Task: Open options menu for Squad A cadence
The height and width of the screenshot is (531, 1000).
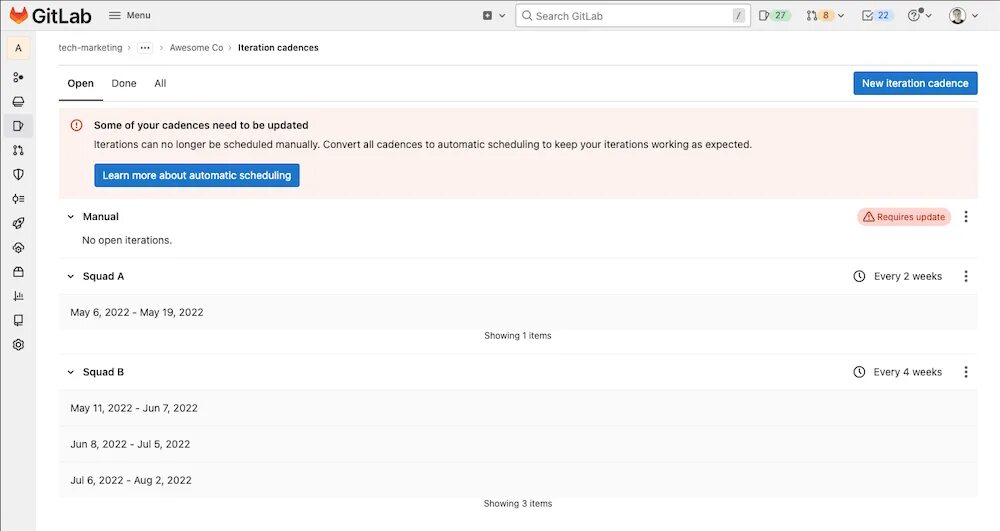Action: point(966,276)
